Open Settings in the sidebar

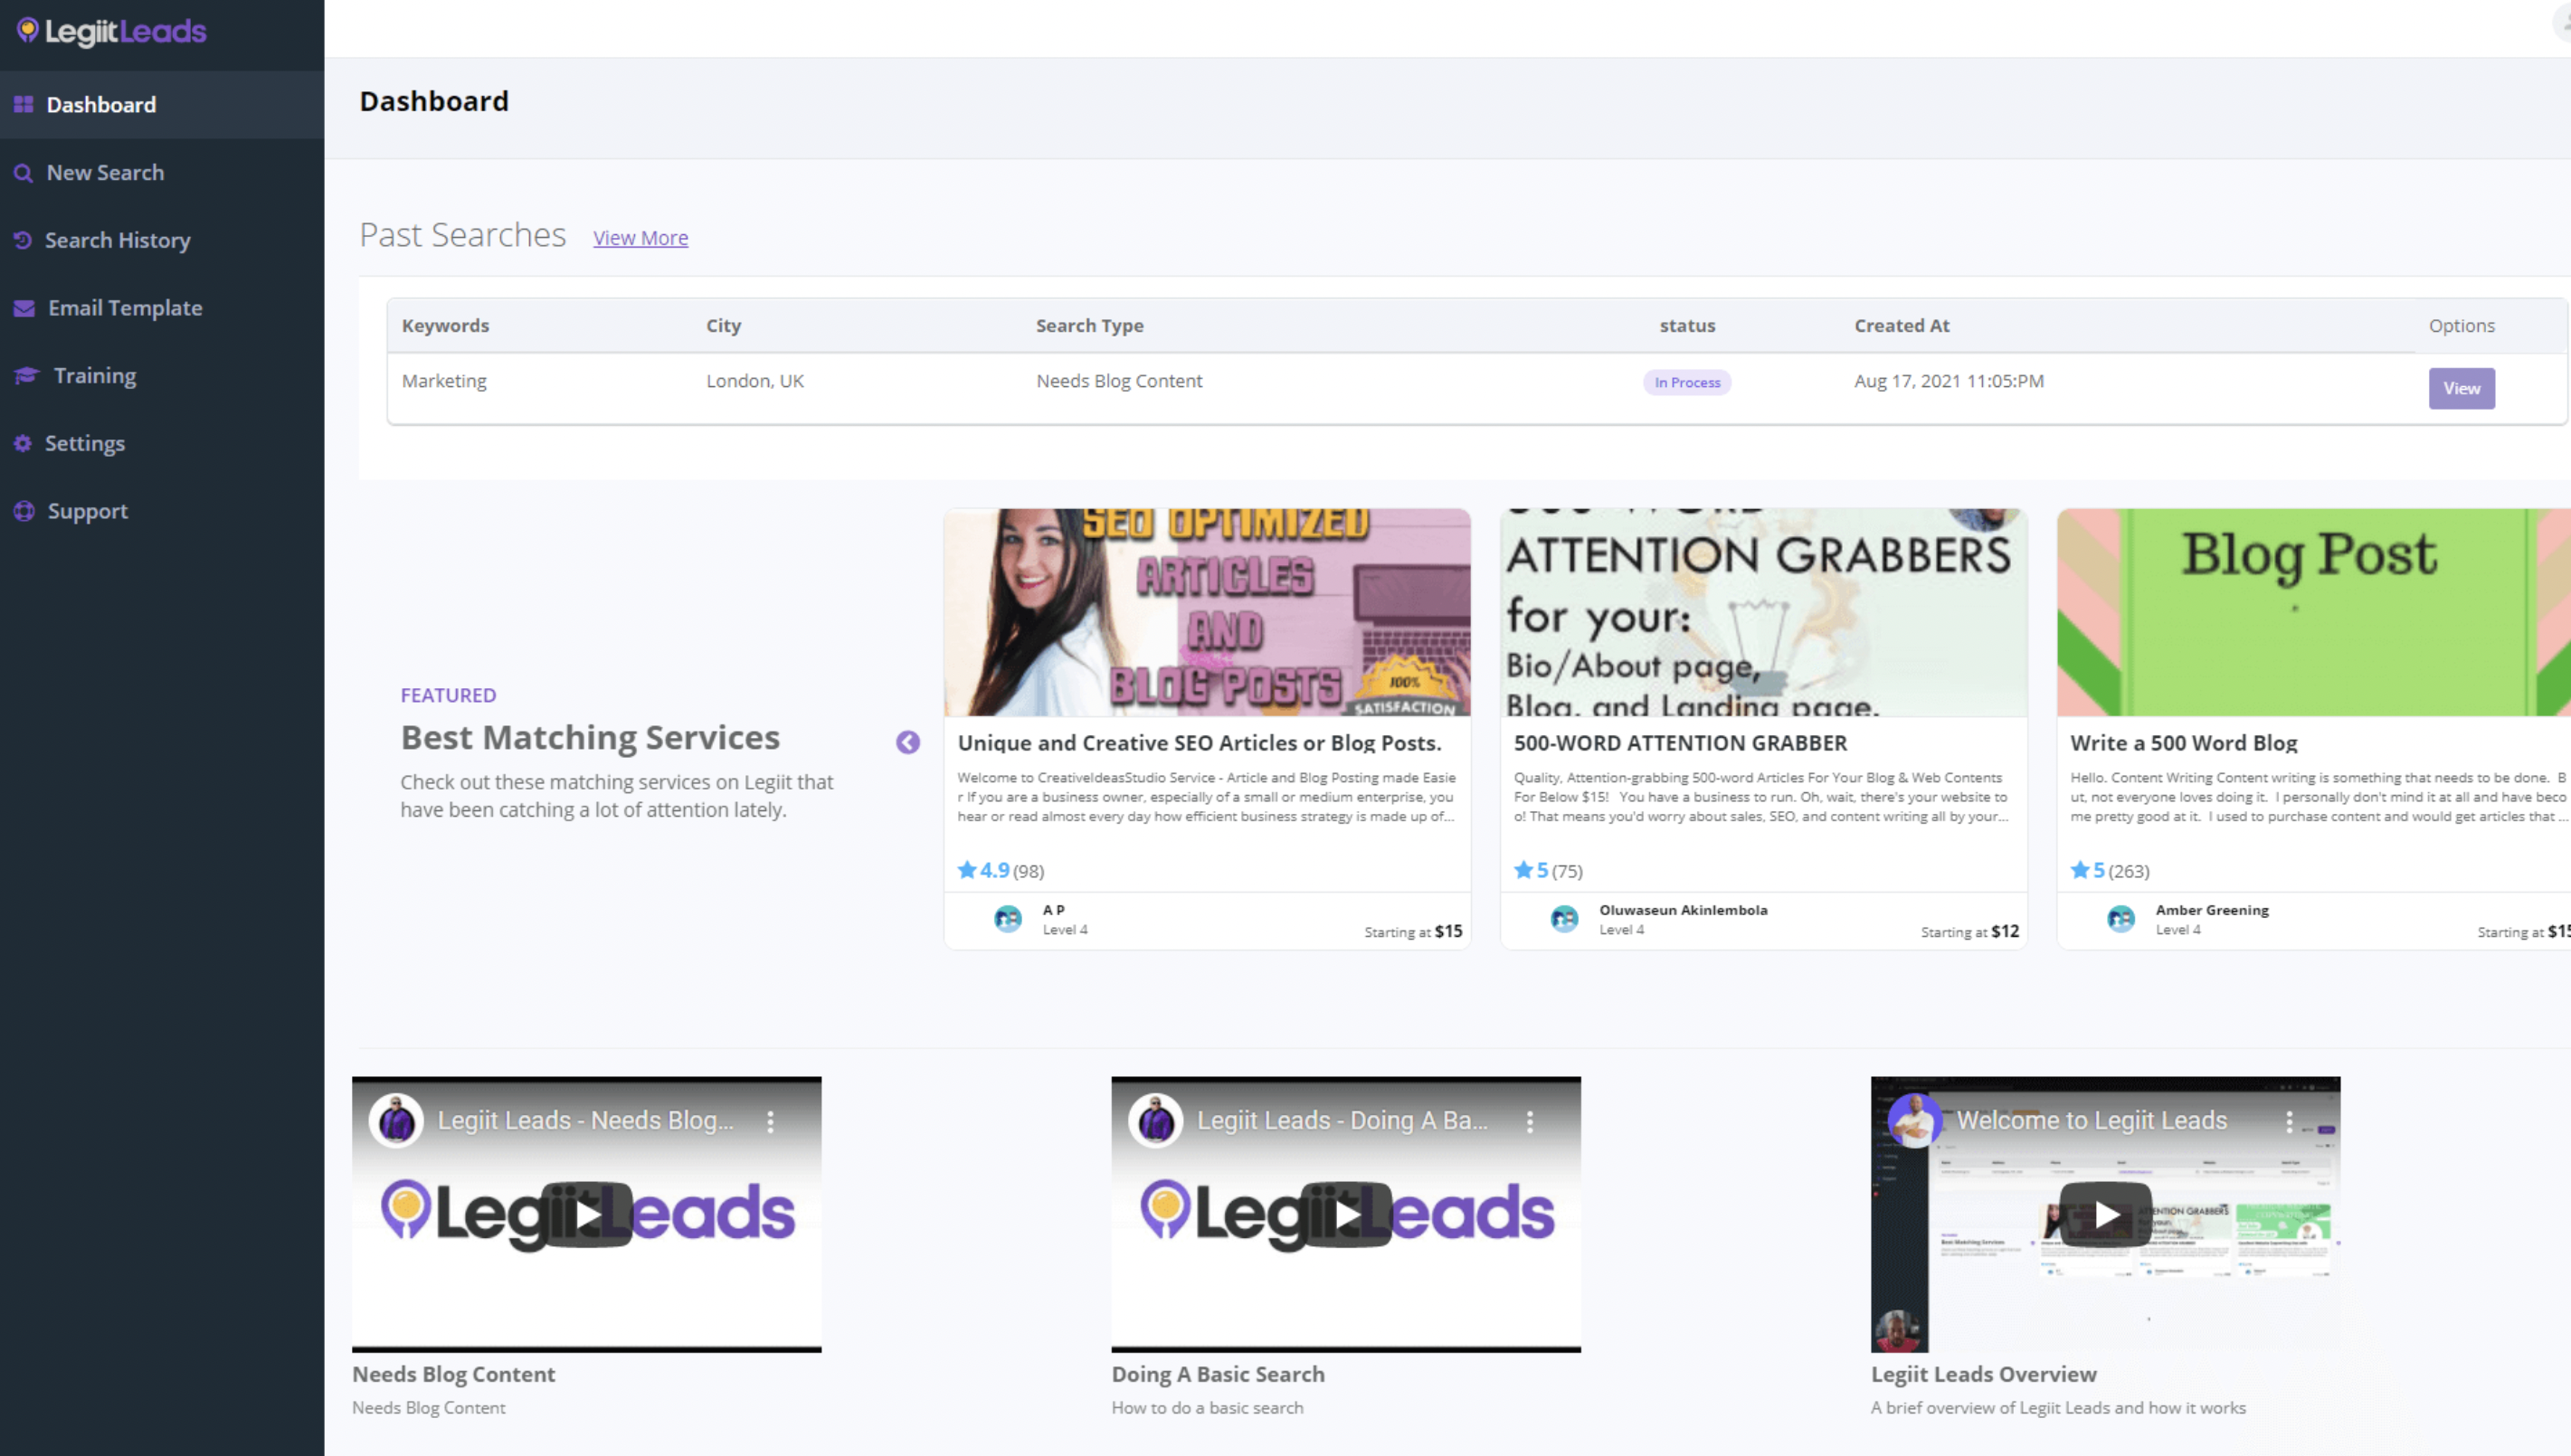click(x=162, y=443)
